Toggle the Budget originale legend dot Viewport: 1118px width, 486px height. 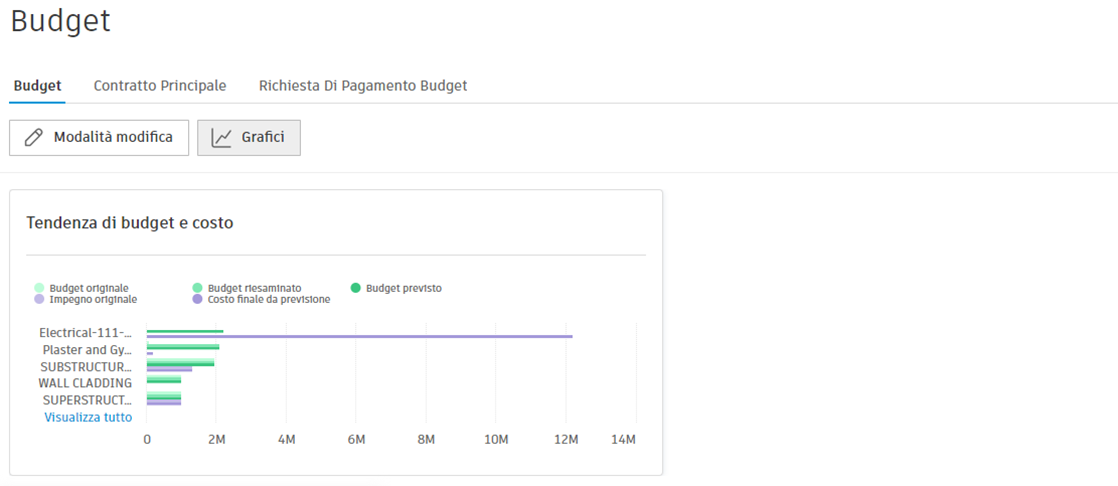pos(39,288)
